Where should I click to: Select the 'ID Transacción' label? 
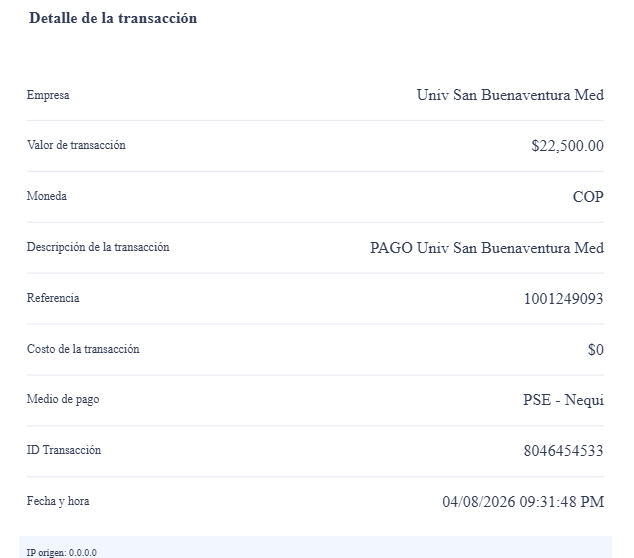pos(64,450)
